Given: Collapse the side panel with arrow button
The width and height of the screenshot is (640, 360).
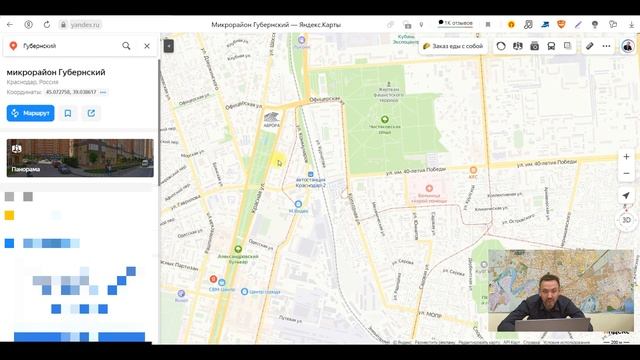Looking at the screenshot, I should click(x=169, y=46).
